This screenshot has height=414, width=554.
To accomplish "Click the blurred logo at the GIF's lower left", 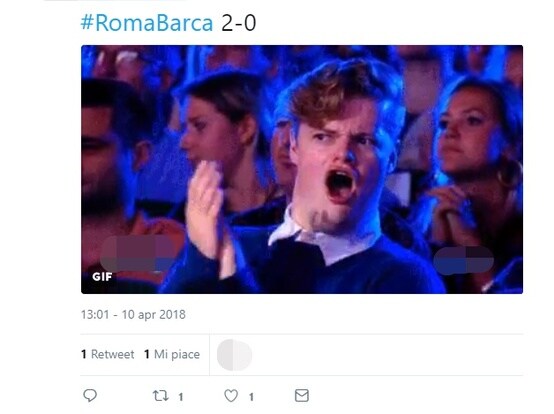I will [137, 254].
